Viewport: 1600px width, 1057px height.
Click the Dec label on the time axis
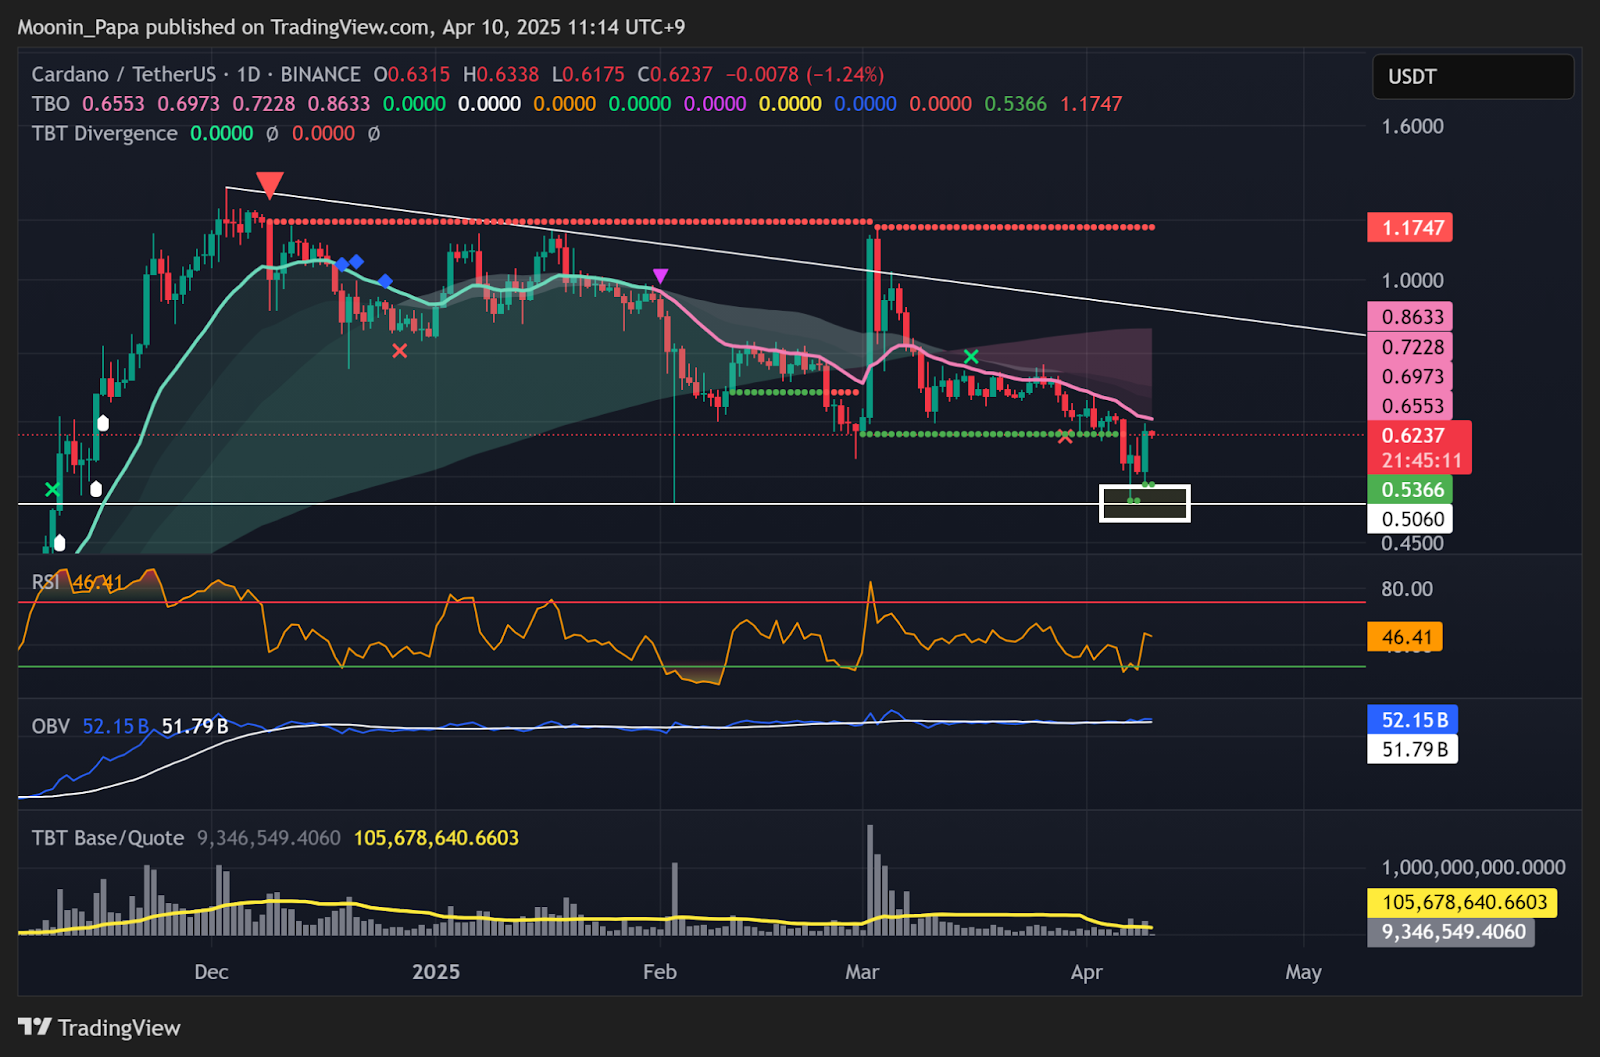coord(211,972)
